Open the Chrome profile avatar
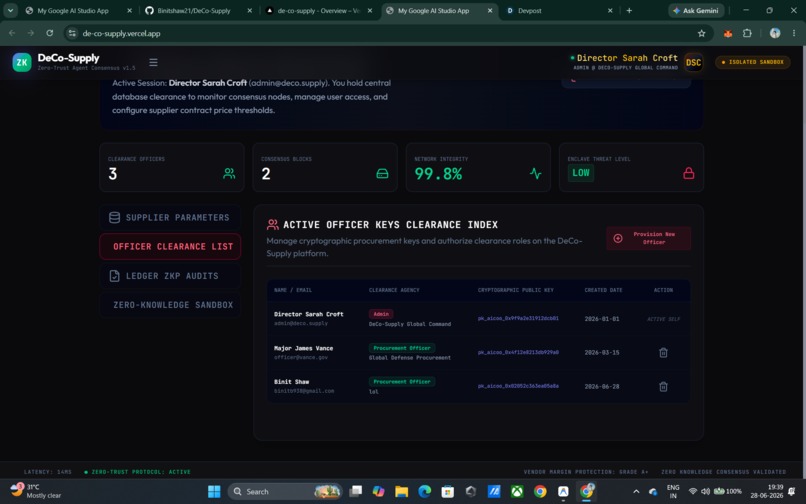The height and width of the screenshot is (504, 806). [x=775, y=33]
